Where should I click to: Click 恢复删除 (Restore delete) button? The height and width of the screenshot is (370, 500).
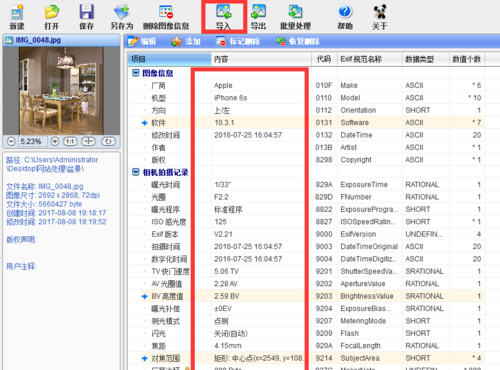click(x=297, y=41)
